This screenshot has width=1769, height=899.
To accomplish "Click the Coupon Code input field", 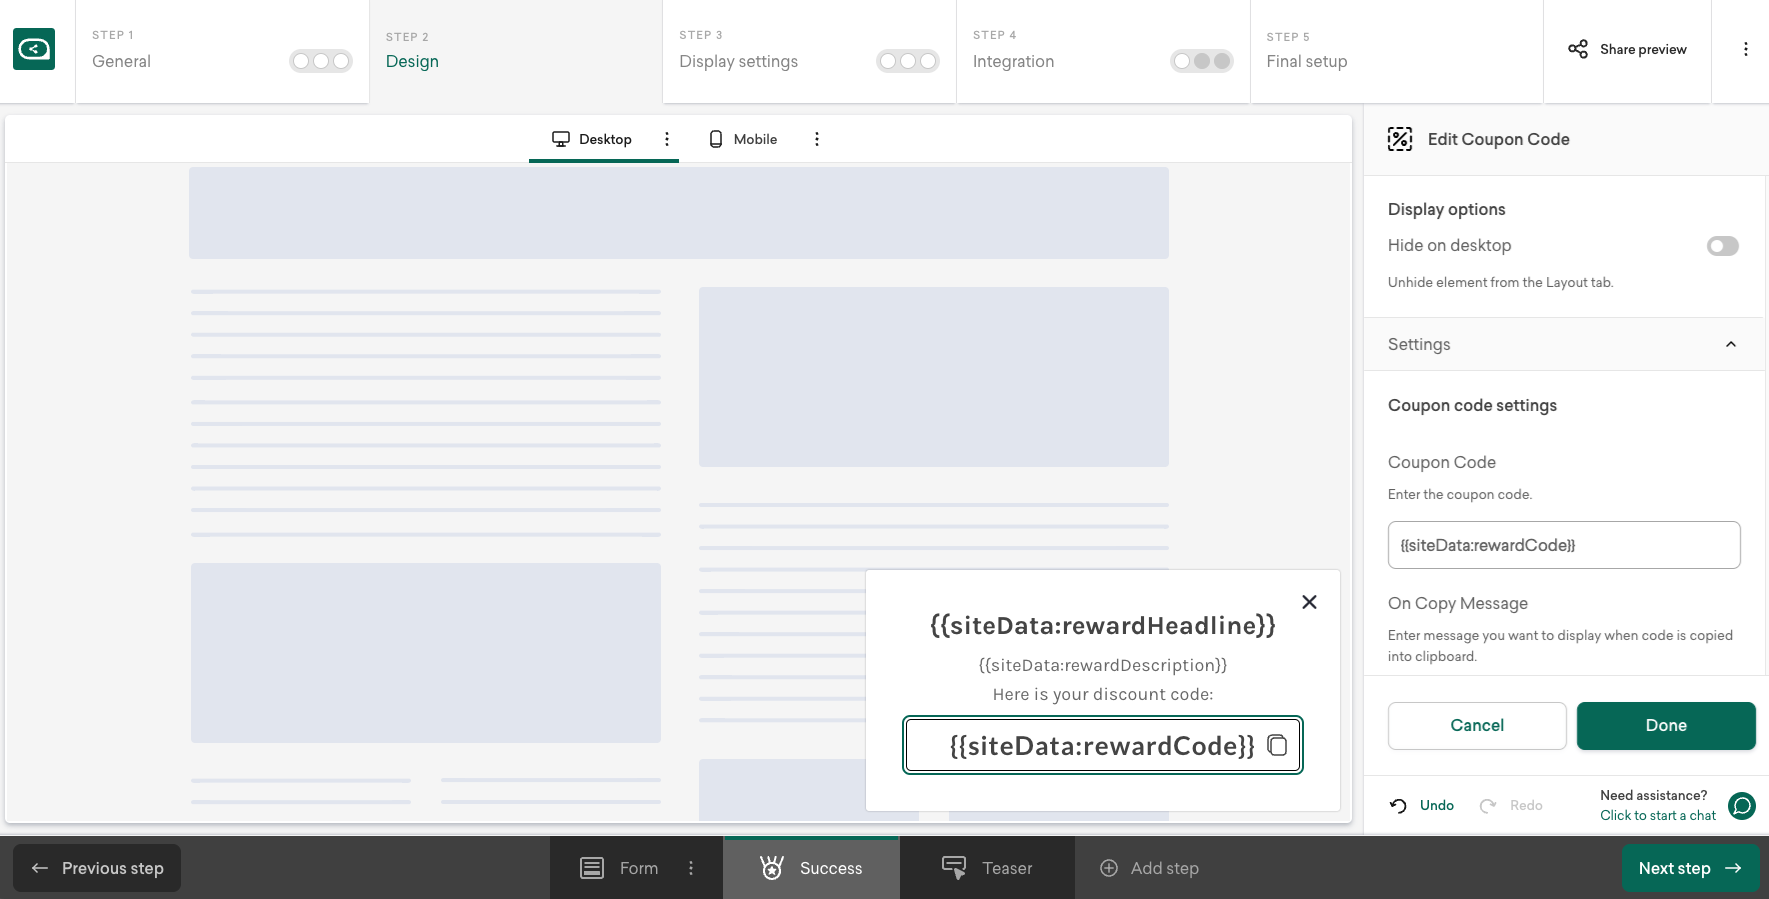I will click(1563, 545).
